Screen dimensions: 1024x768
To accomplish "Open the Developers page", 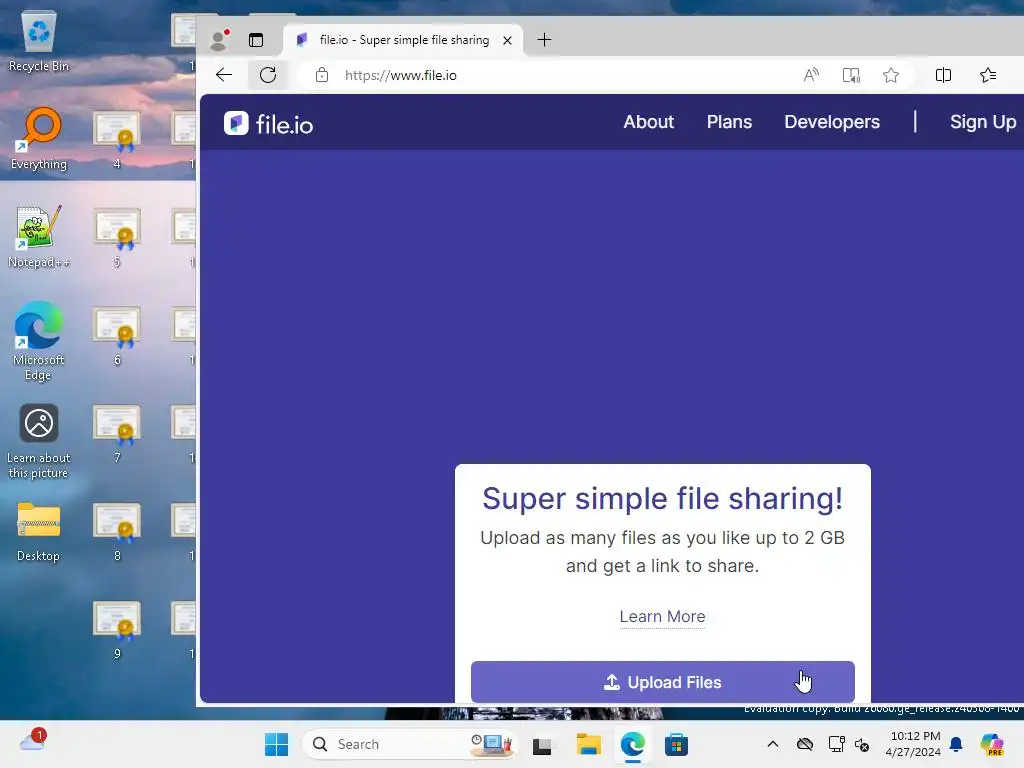I will click(832, 122).
